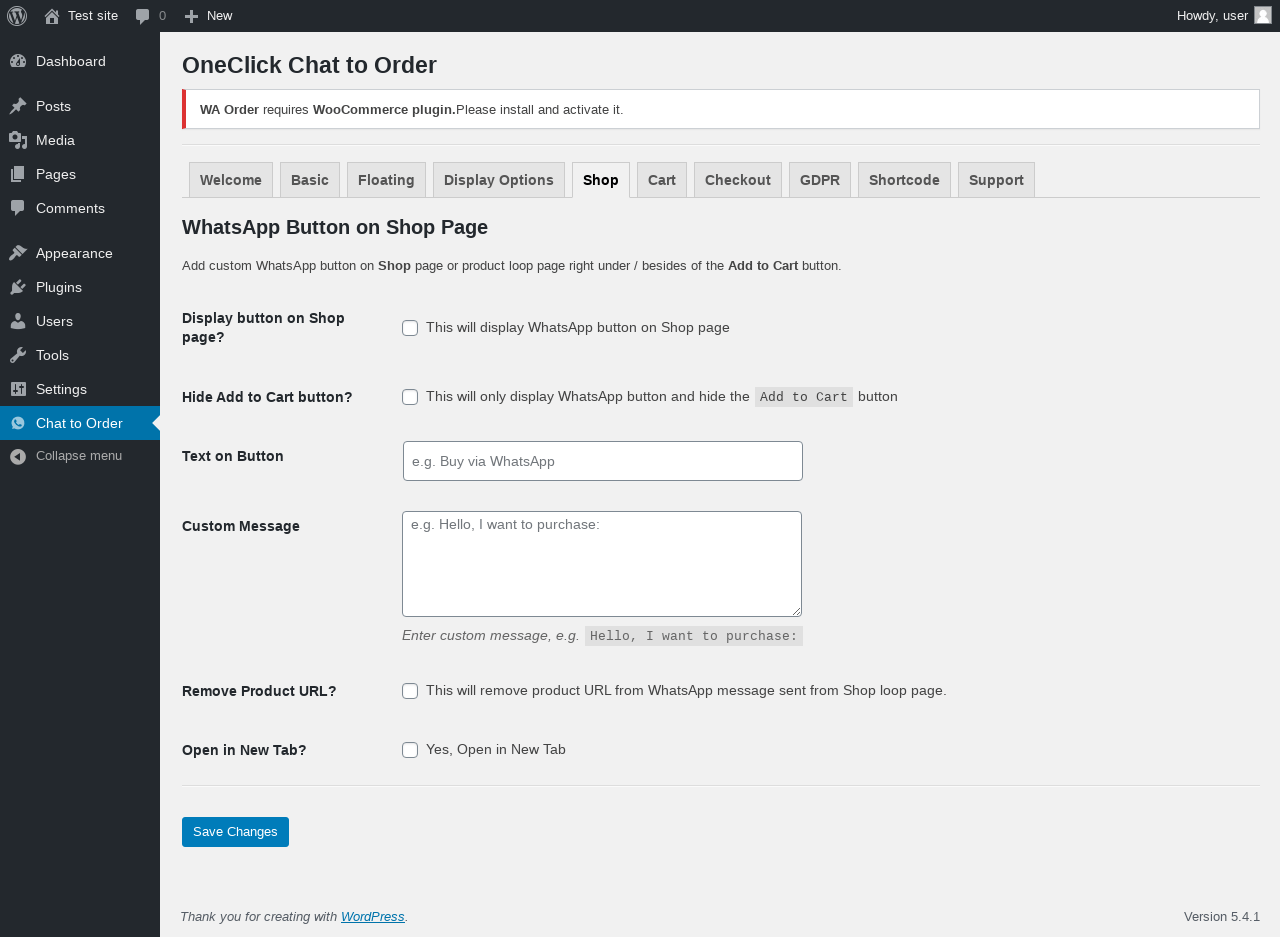
Task: Open the Support tab
Action: point(996,180)
